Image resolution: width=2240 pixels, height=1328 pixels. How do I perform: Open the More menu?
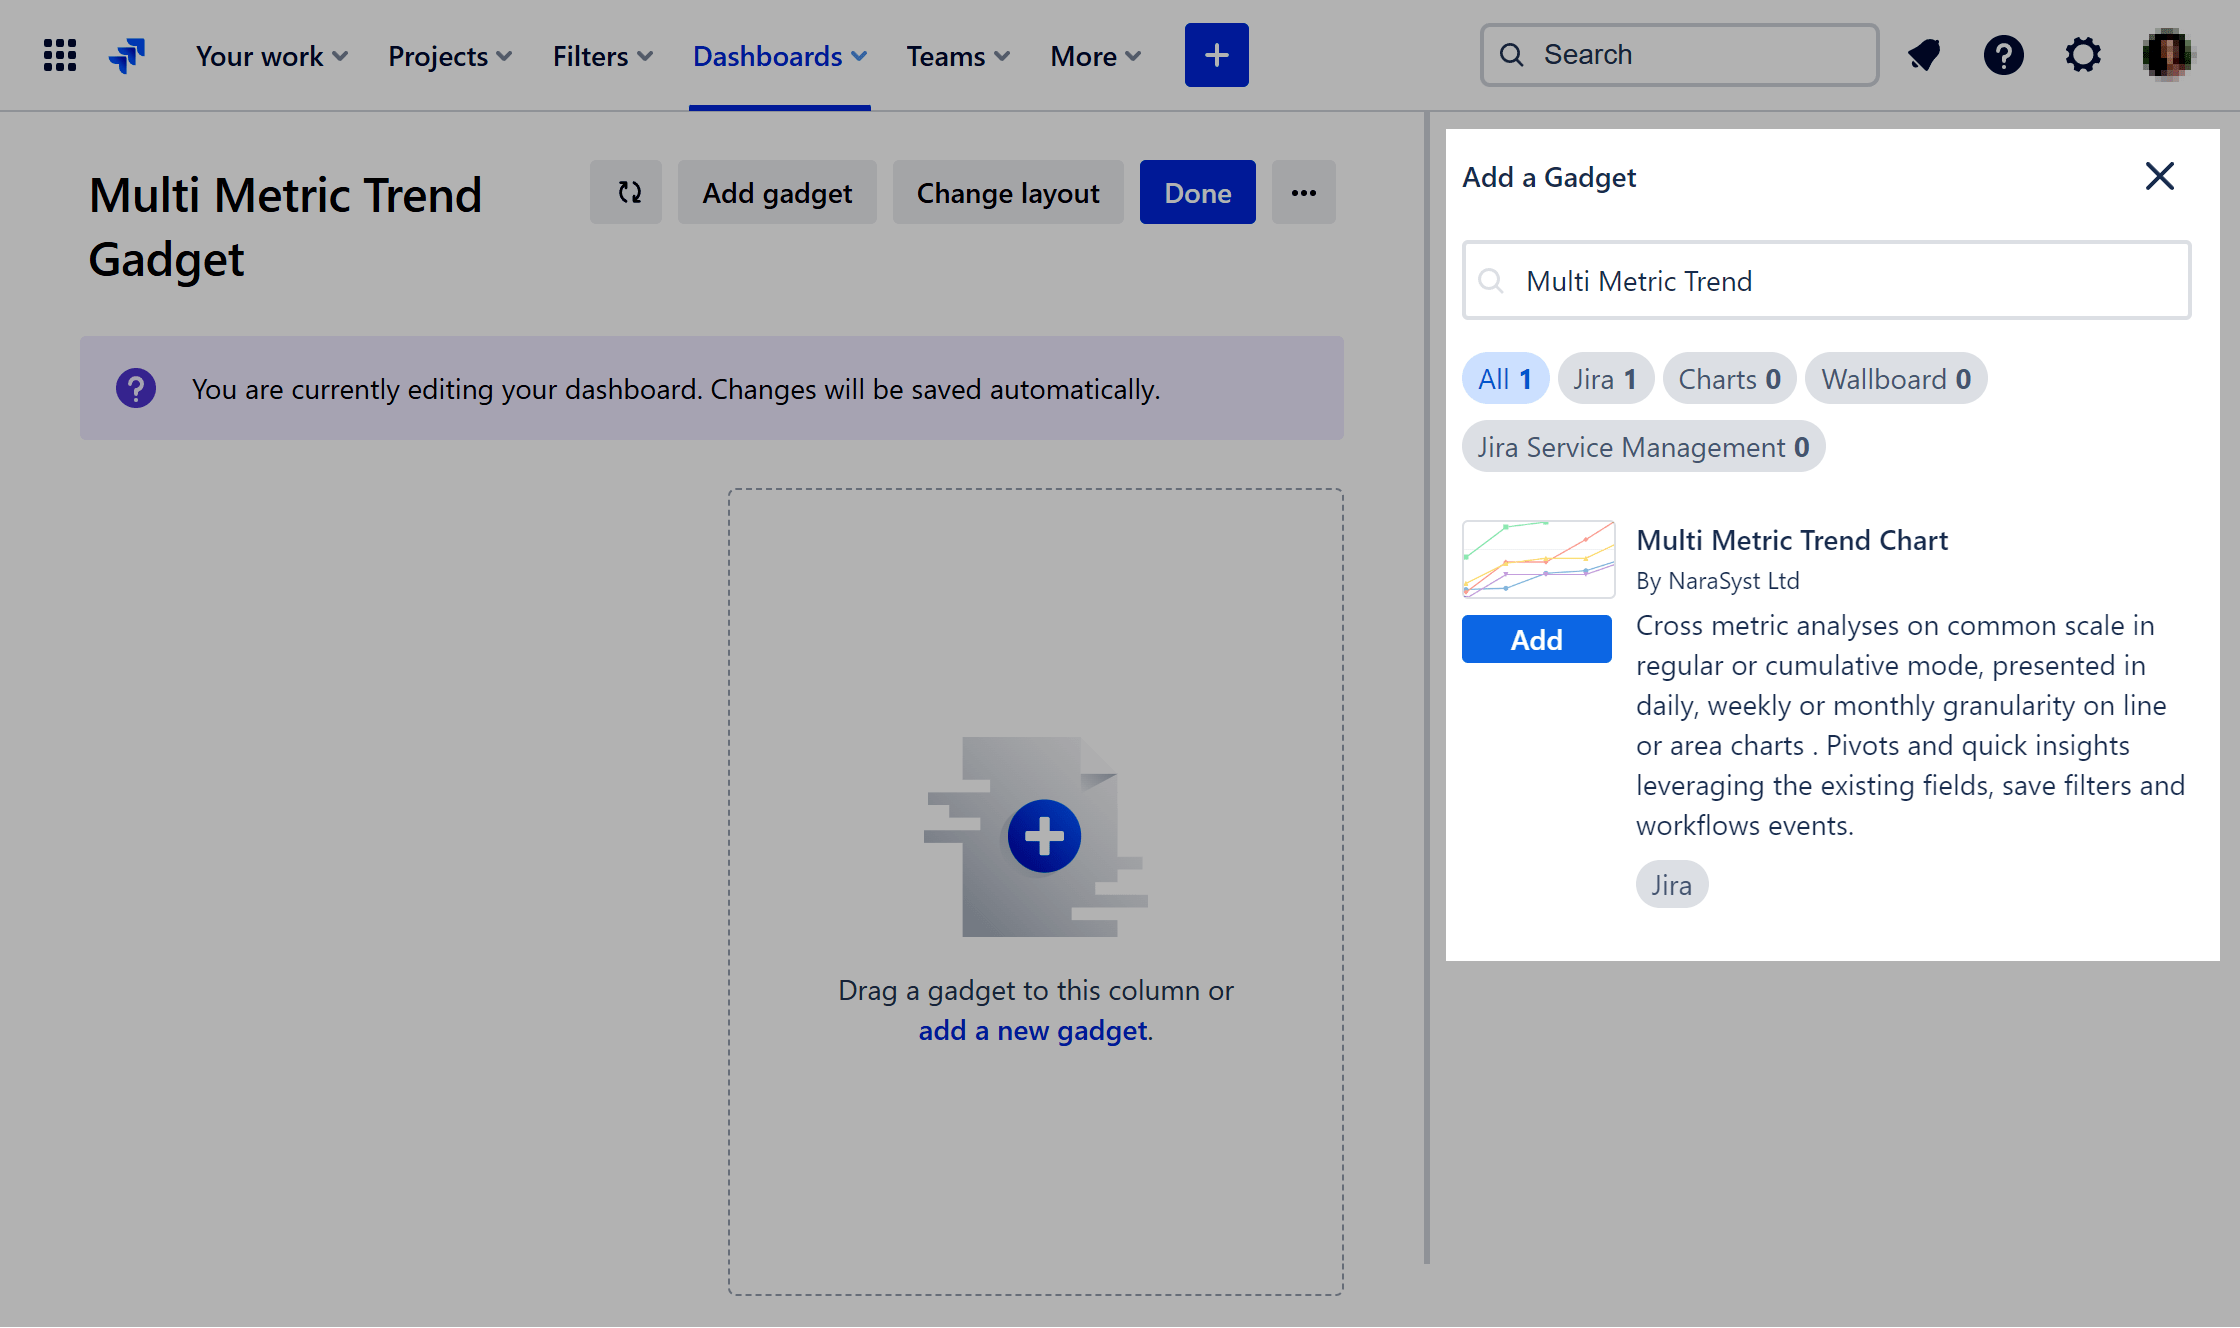[1094, 56]
